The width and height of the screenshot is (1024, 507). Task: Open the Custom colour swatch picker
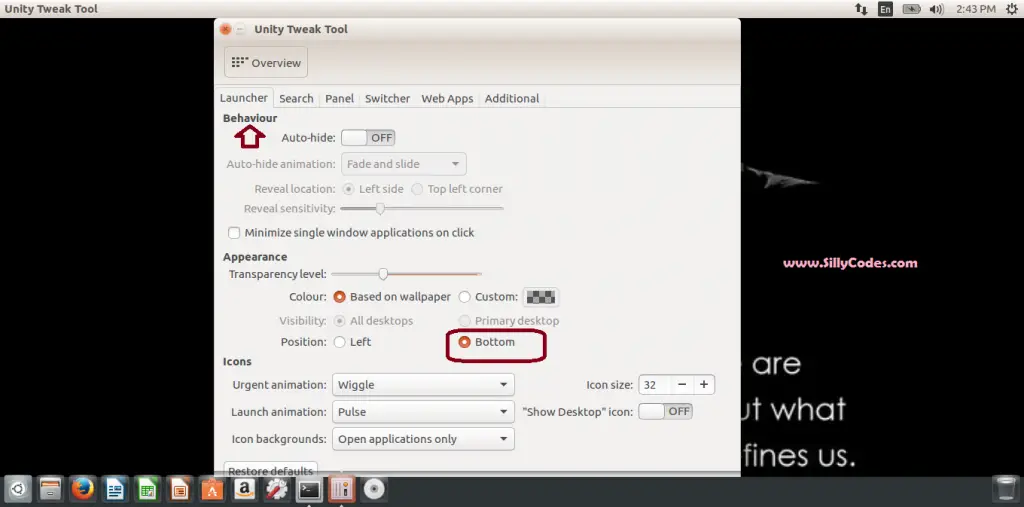point(541,297)
